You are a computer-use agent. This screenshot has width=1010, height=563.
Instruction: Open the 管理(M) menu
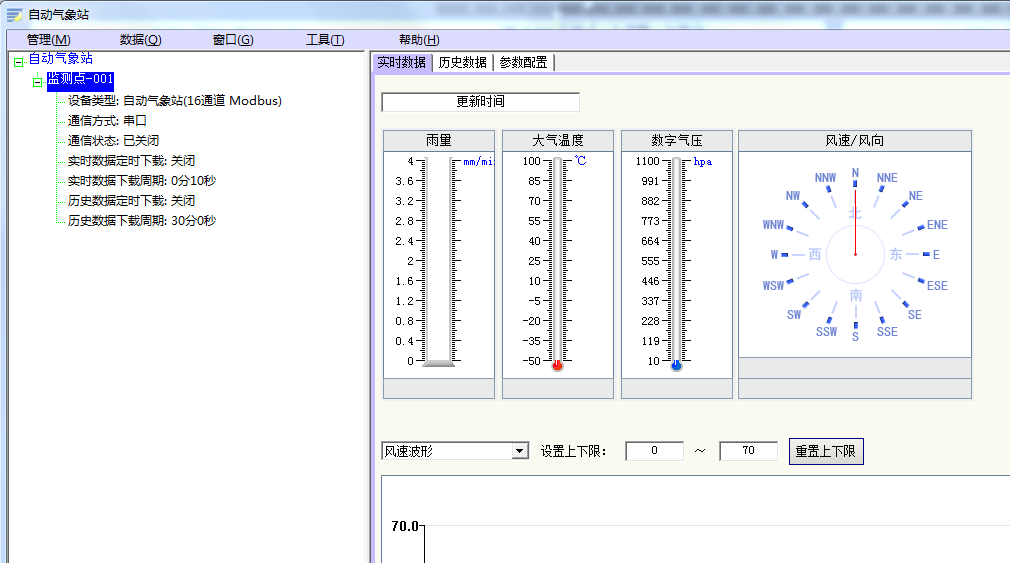48,40
